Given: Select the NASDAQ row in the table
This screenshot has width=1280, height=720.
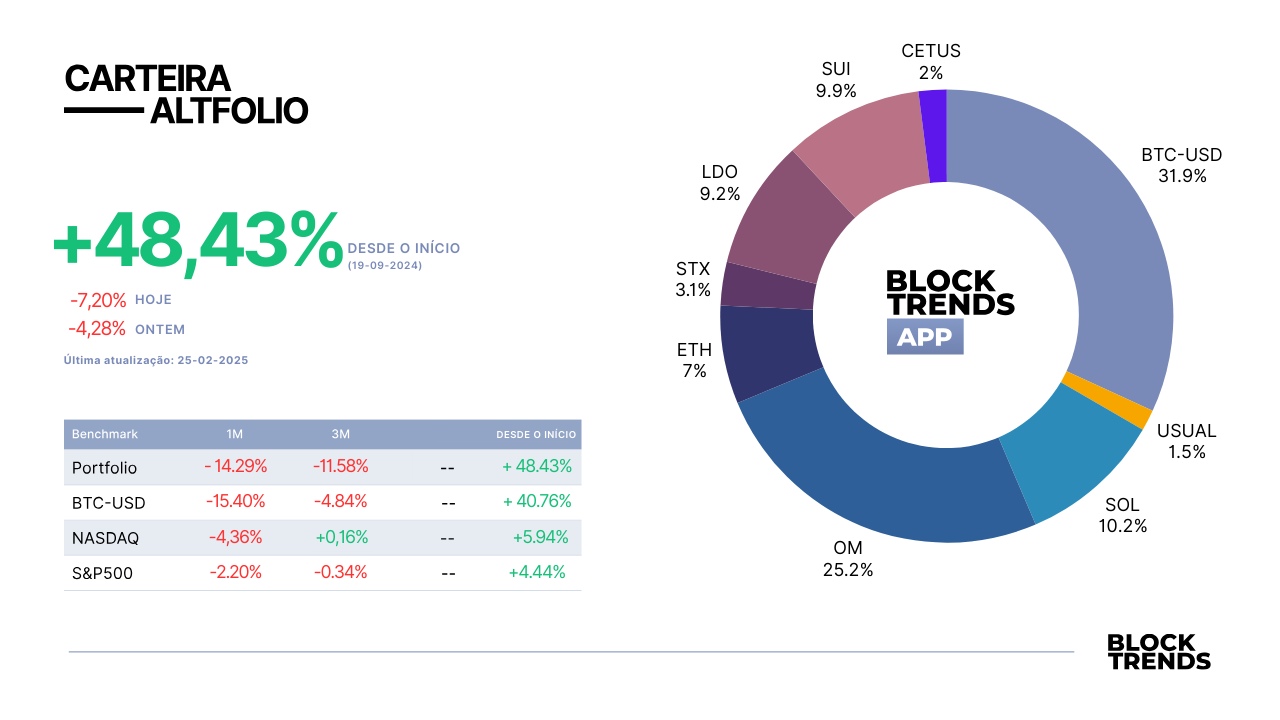Looking at the screenshot, I should 322,538.
